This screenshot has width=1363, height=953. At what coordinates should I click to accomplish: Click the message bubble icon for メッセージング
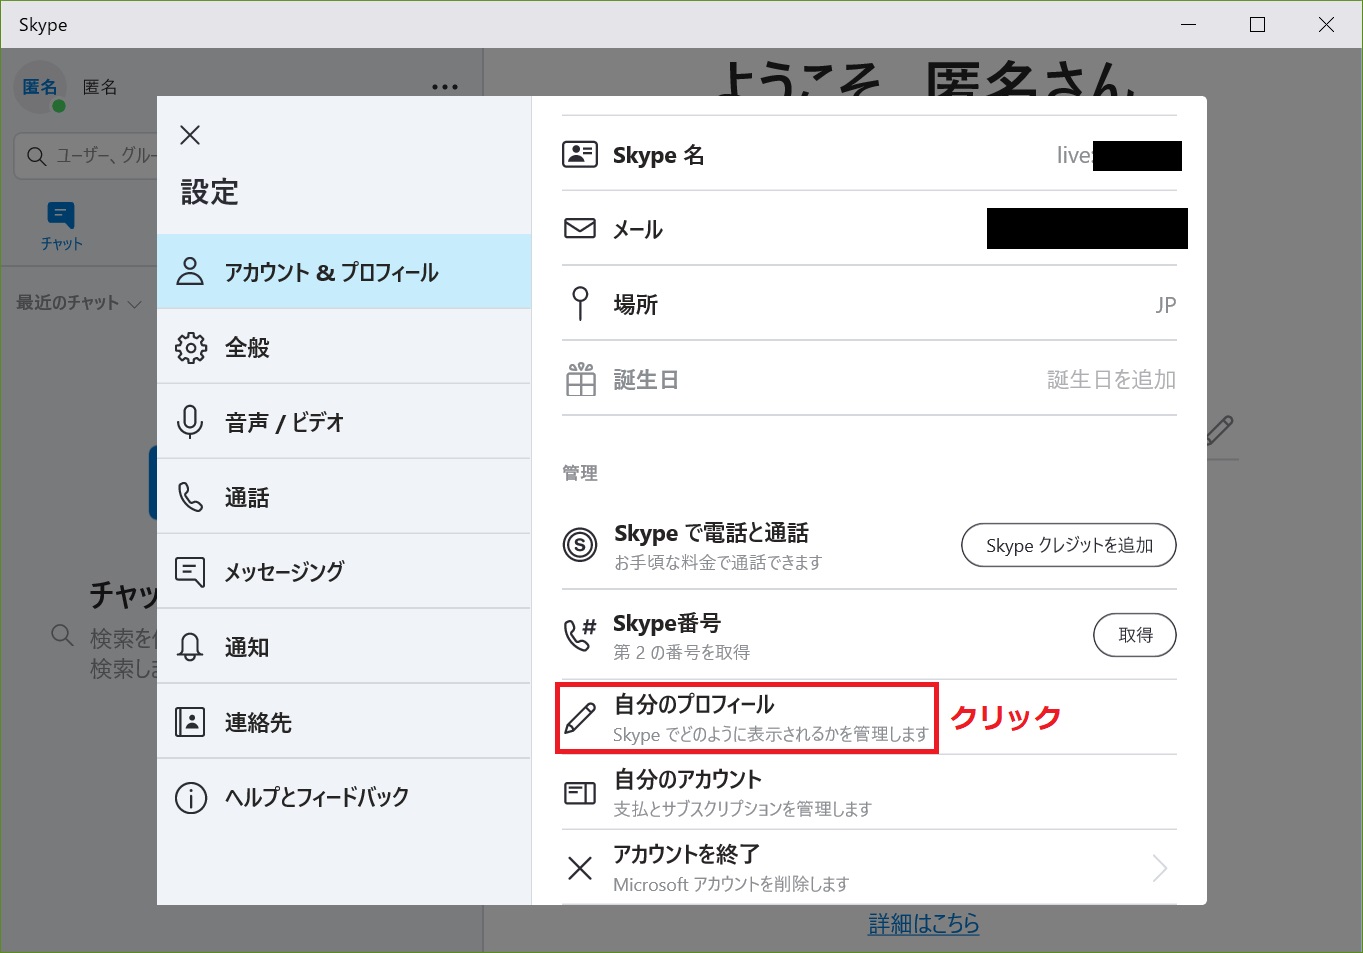point(190,572)
